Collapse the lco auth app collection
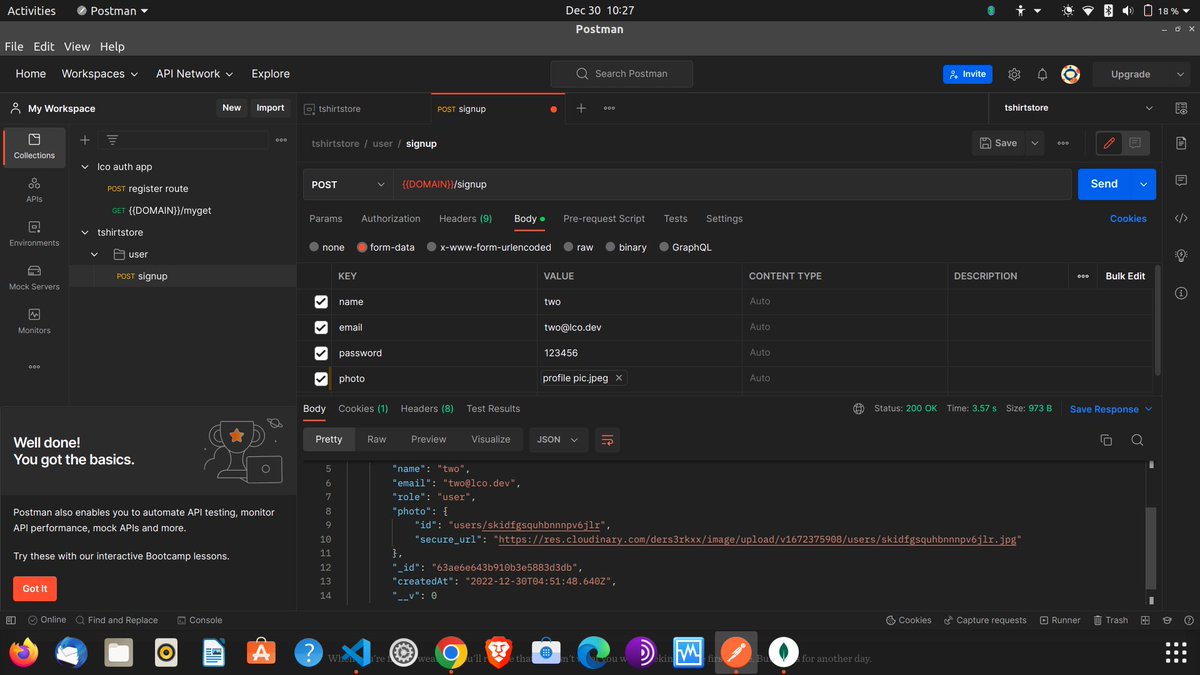Screen dimensions: 1200x675 click(85, 167)
